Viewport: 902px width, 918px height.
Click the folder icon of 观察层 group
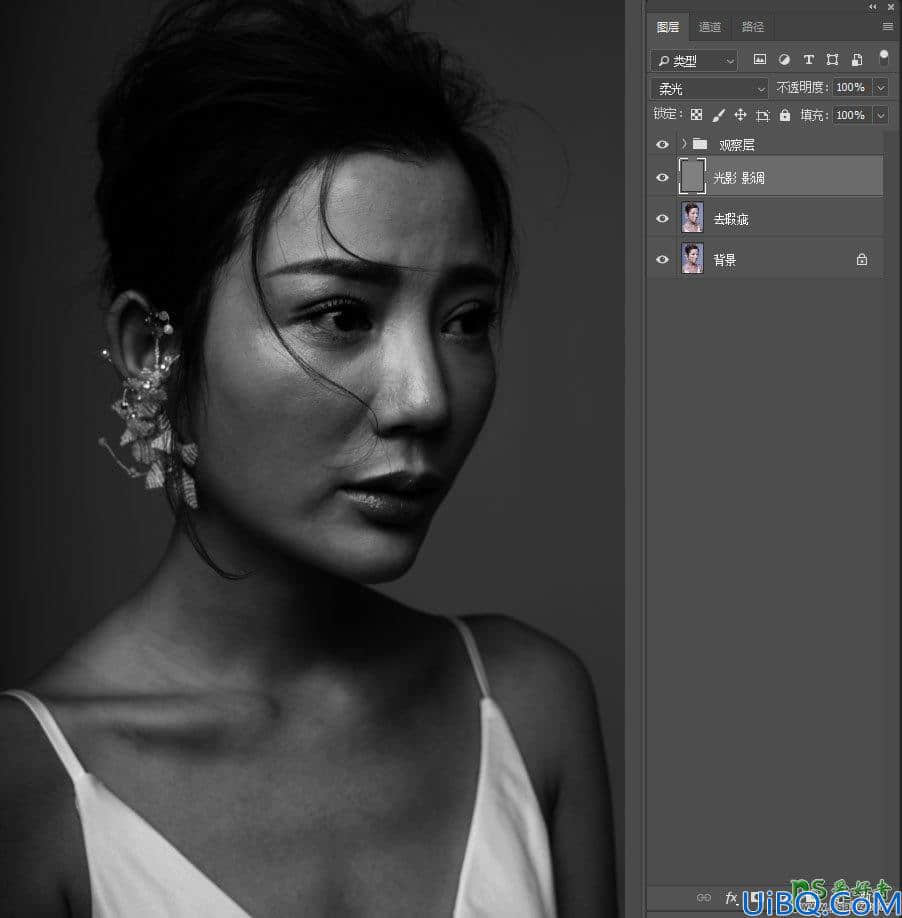[x=700, y=143]
